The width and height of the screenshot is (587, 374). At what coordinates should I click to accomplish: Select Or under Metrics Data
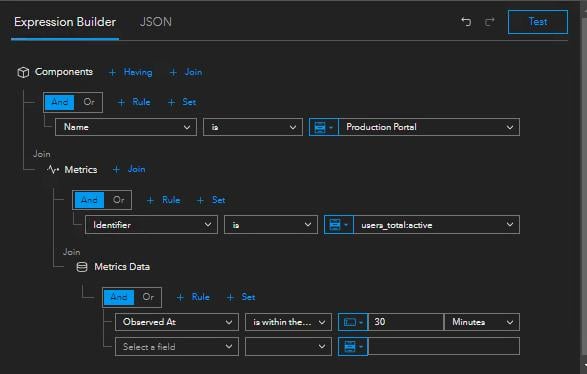coord(148,297)
